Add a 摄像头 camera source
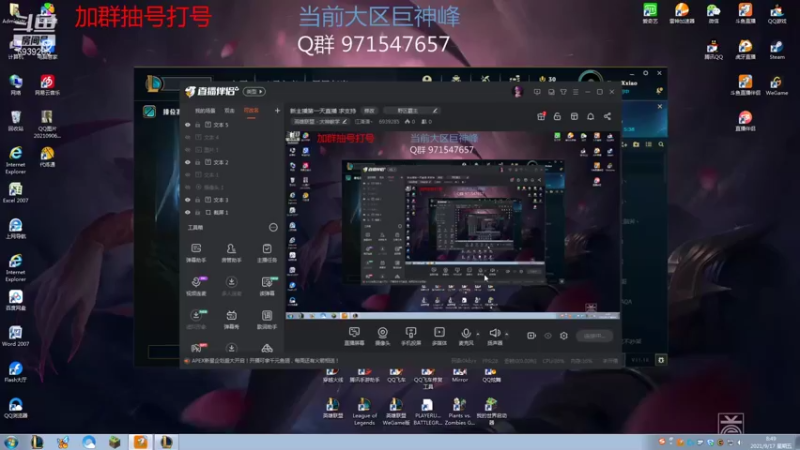The height and width of the screenshot is (450, 800). point(382,336)
